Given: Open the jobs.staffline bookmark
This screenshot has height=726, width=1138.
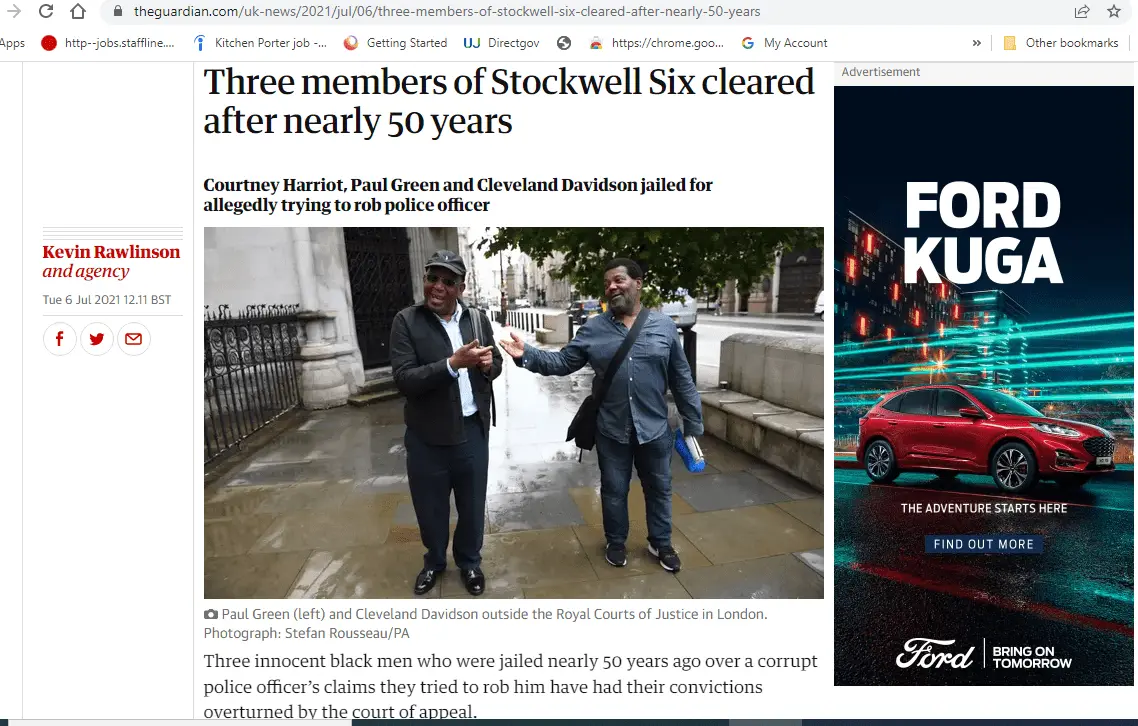Looking at the screenshot, I should click(108, 43).
